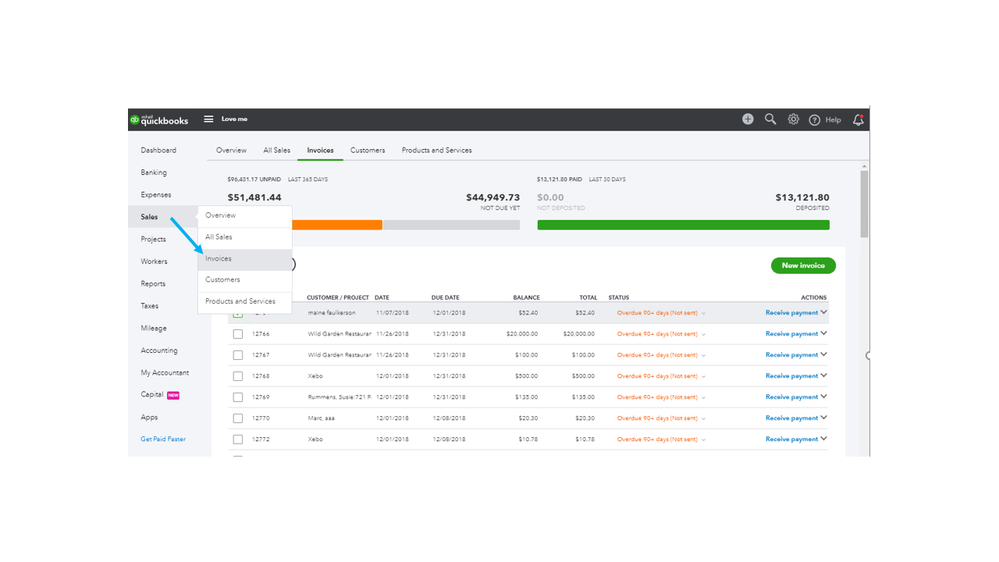Click the NEW badge beside Capital
Image resolution: width=999 pixels, height=562 pixels.
pyautogui.click(x=173, y=395)
